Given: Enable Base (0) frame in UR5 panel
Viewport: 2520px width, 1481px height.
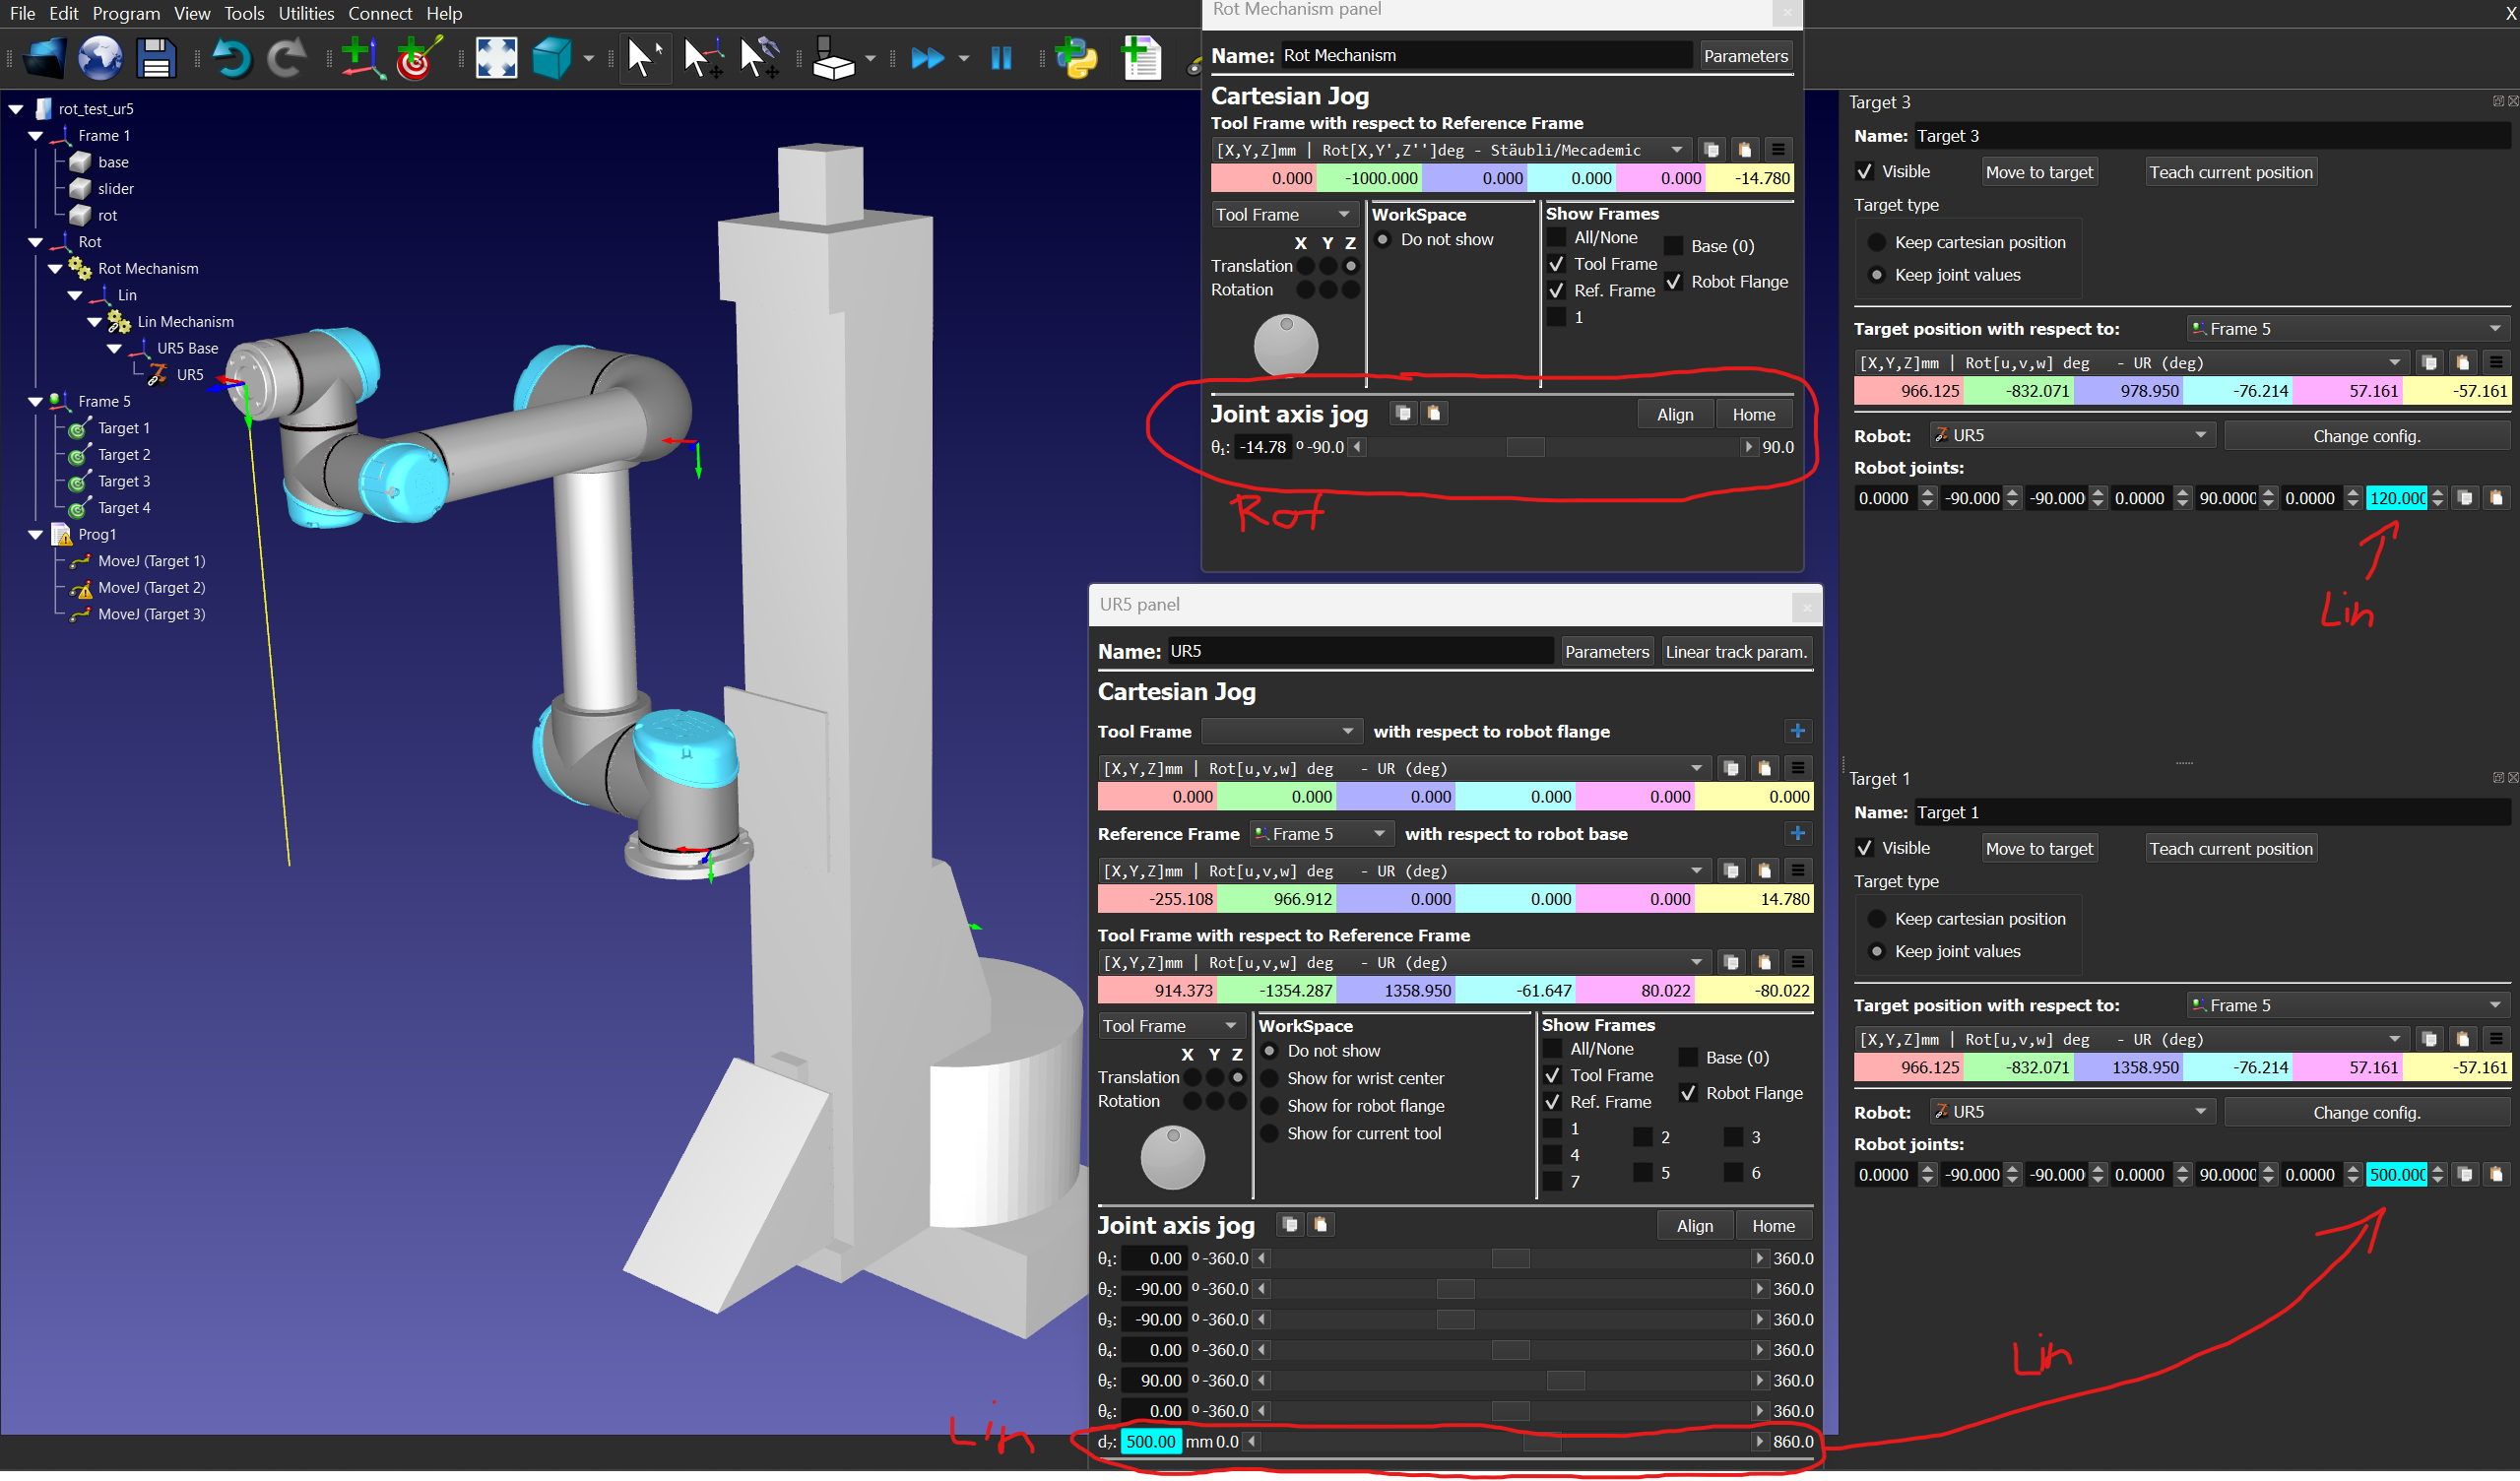Looking at the screenshot, I should [x=1688, y=1057].
